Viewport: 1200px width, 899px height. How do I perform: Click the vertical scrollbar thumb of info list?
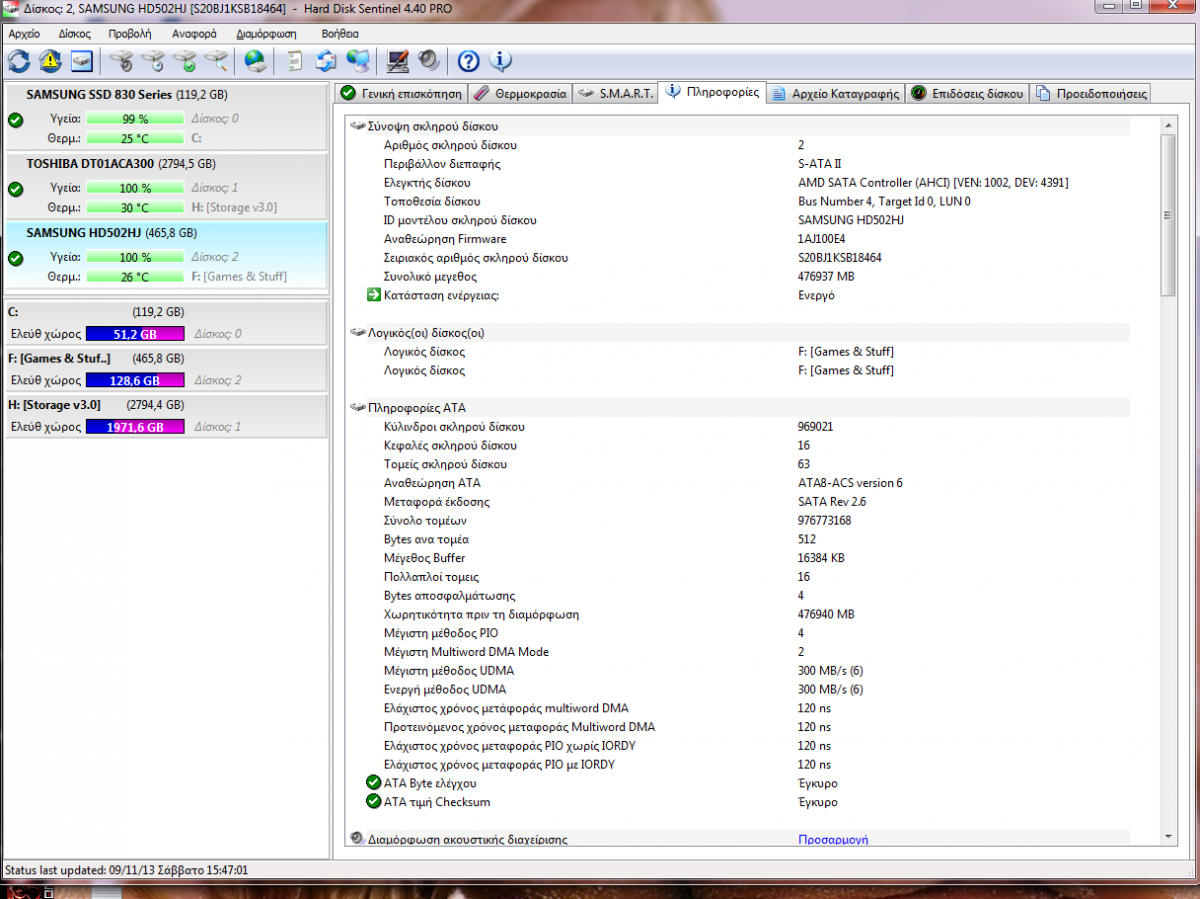pyautogui.click(x=1168, y=215)
